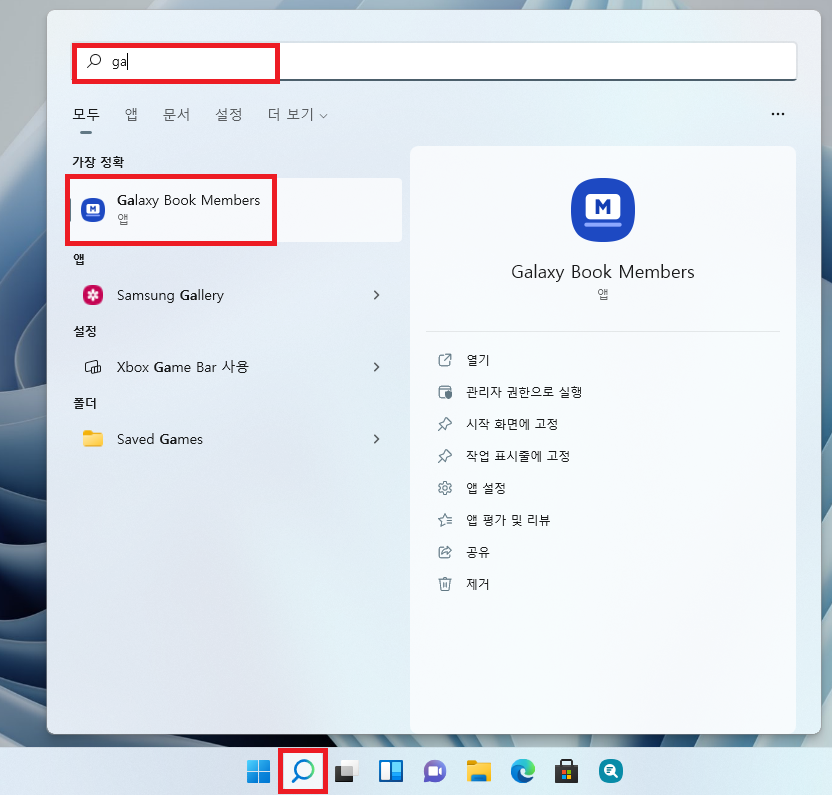Viewport: 832px width, 795px height.
Task: Open the three-dot options menu
Action: tap(778, 114)
